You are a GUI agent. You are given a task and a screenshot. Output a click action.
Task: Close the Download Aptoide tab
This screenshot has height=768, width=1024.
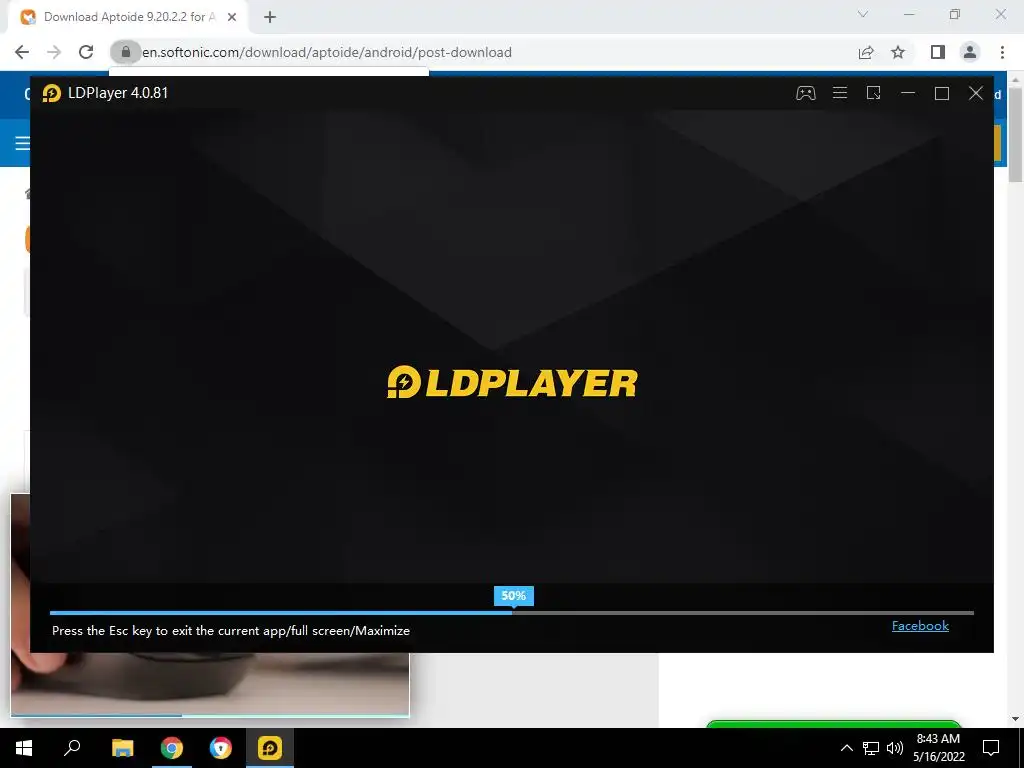(x=232, y=17)
